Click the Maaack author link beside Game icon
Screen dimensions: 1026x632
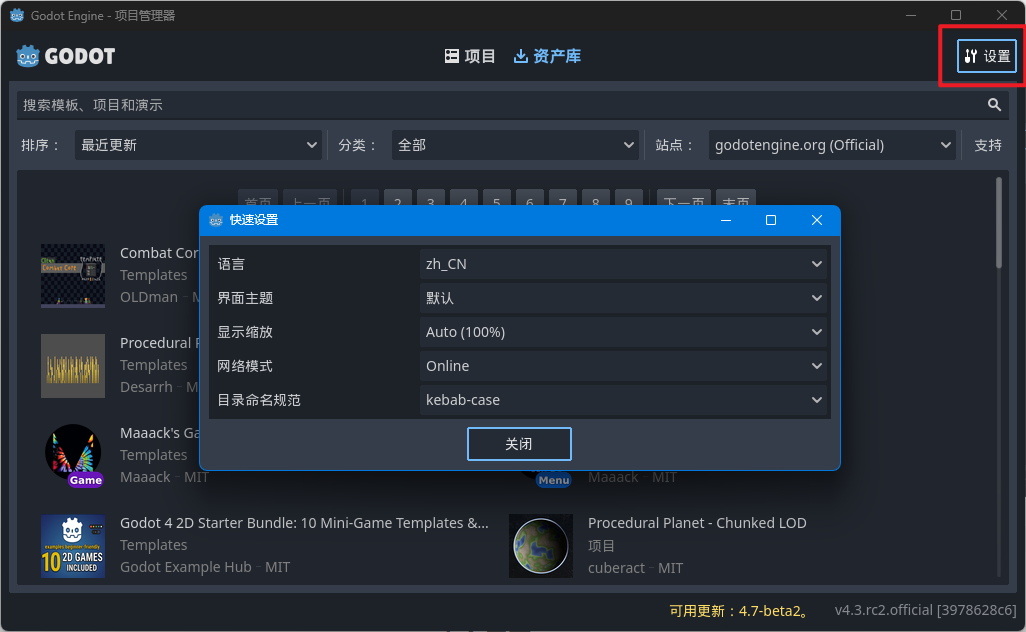tap(145, 477)
